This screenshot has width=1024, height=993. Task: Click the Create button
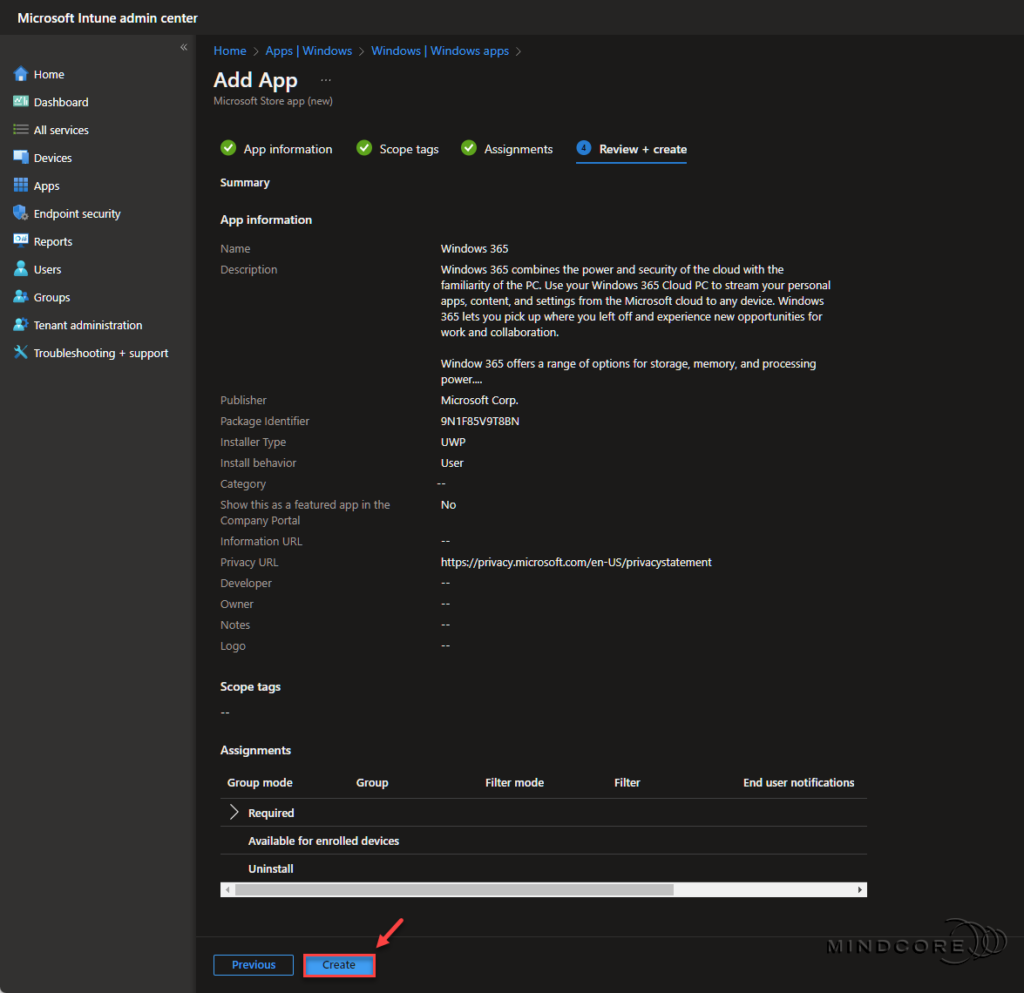pos(338,964)
